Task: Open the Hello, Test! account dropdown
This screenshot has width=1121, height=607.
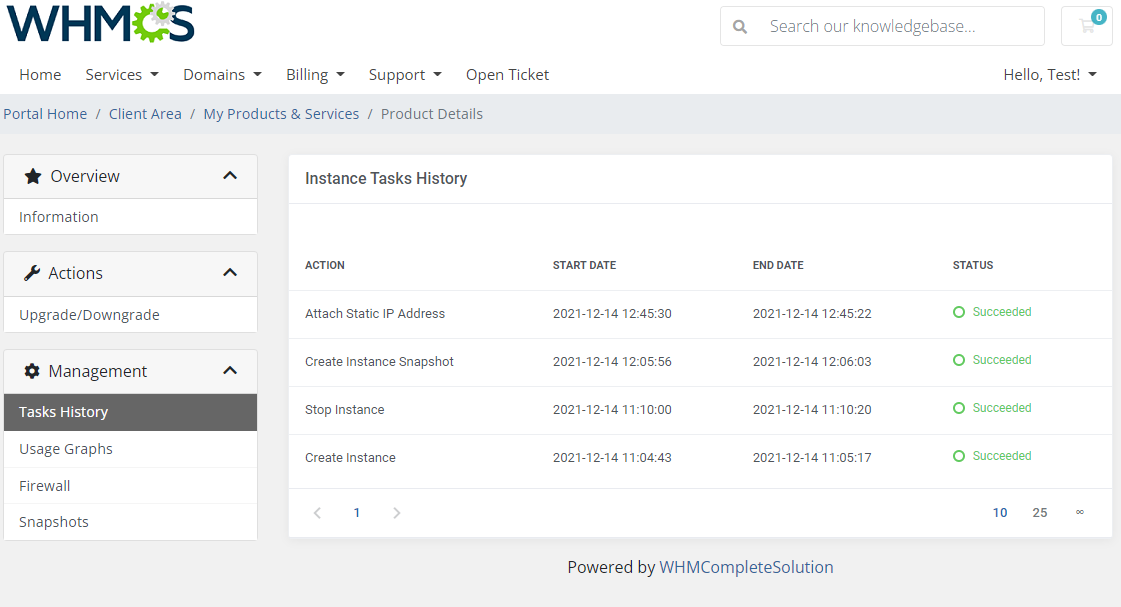Action: (x=1050, y=74)
